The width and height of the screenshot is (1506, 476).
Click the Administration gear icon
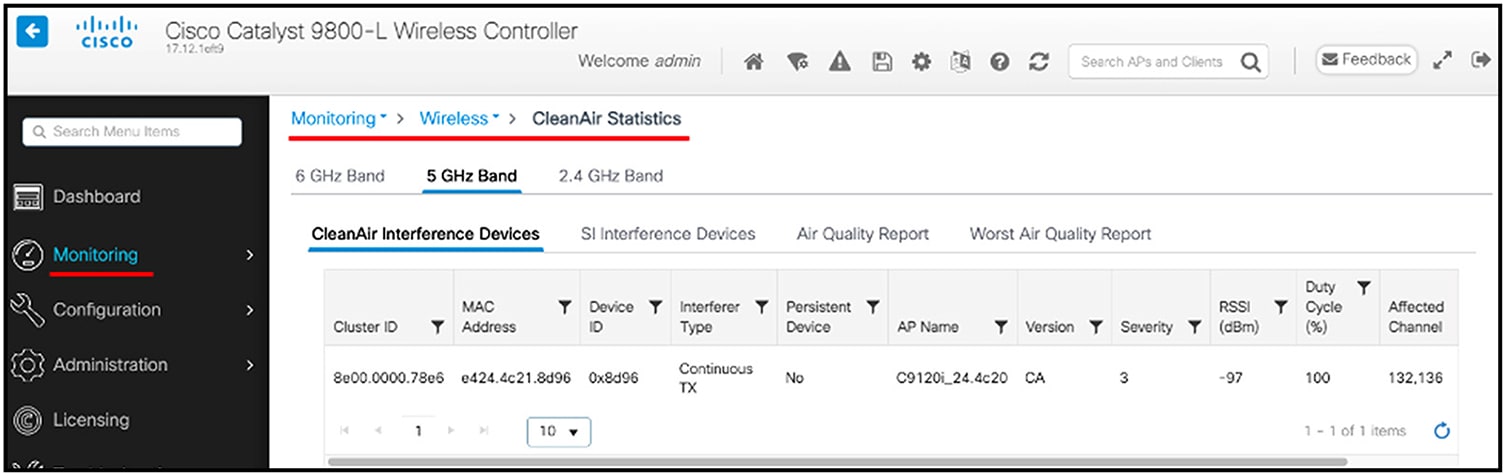(x=26, y=365)
